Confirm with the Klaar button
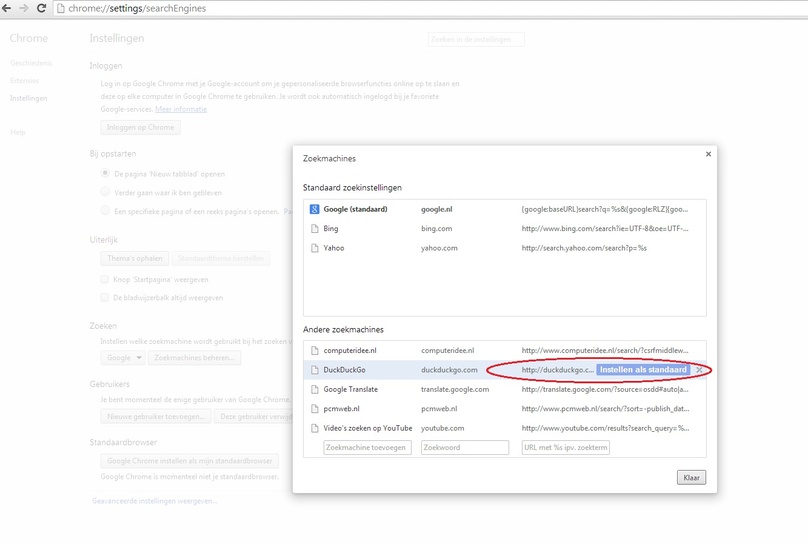 click(x=691, y=478)
